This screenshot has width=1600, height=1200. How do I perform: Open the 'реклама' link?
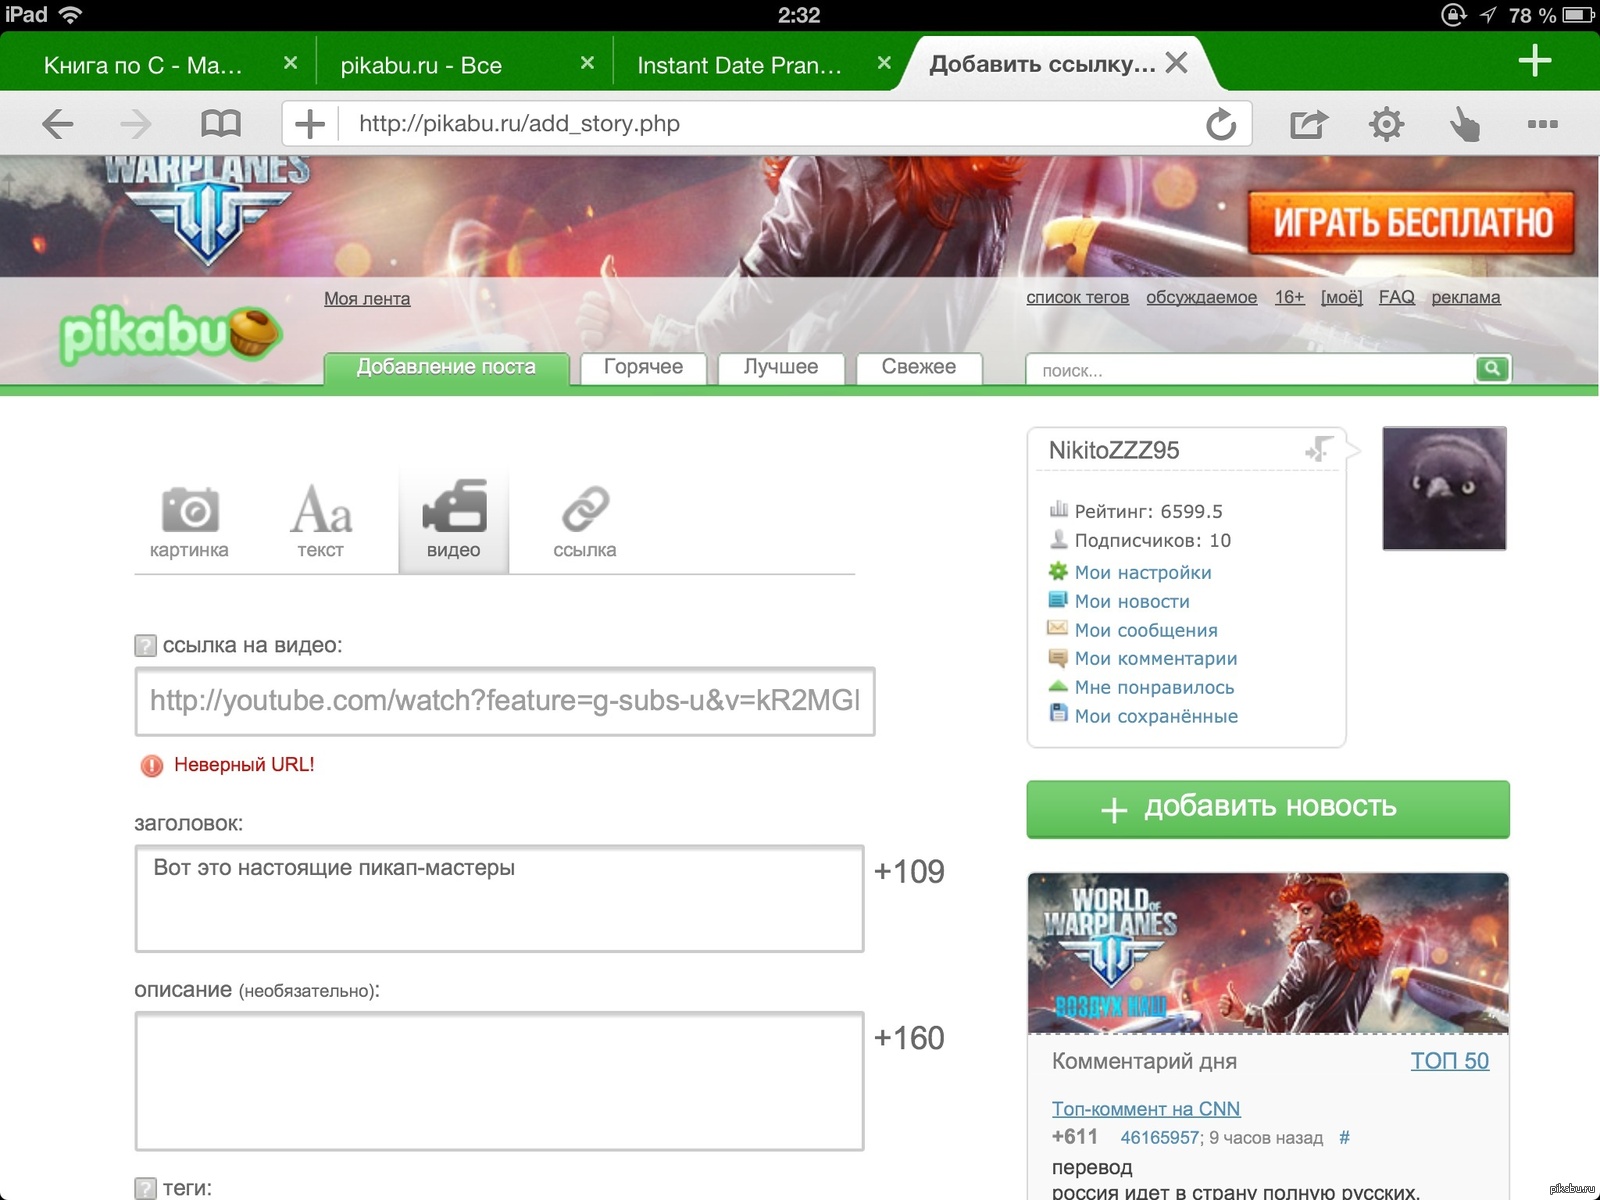1465,297
